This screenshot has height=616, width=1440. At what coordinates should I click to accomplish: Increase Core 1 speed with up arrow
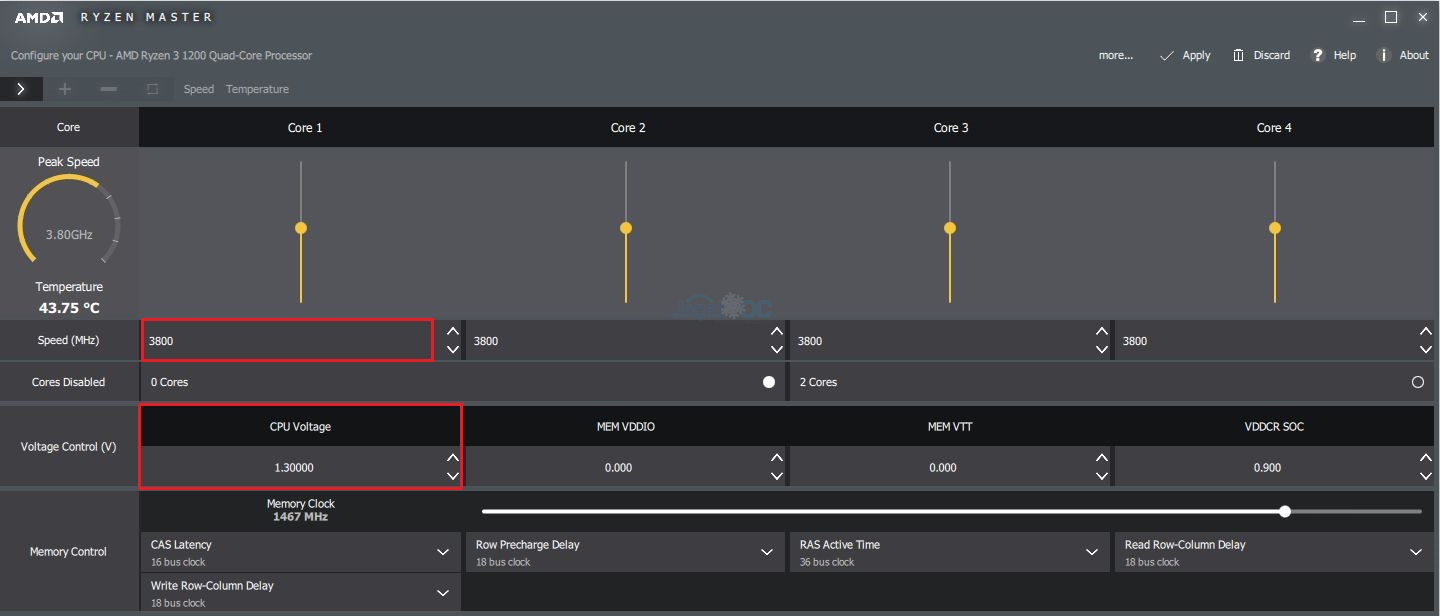[x=453, y=331]
